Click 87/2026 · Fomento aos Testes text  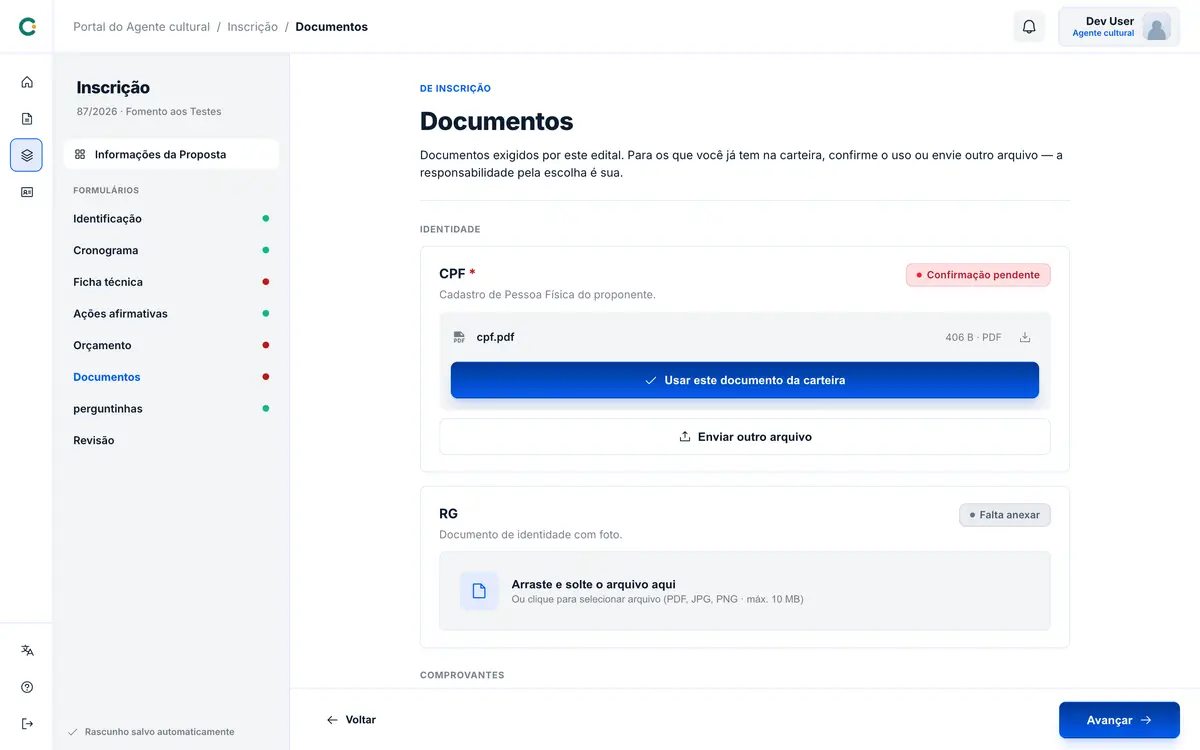coord(149,112)
